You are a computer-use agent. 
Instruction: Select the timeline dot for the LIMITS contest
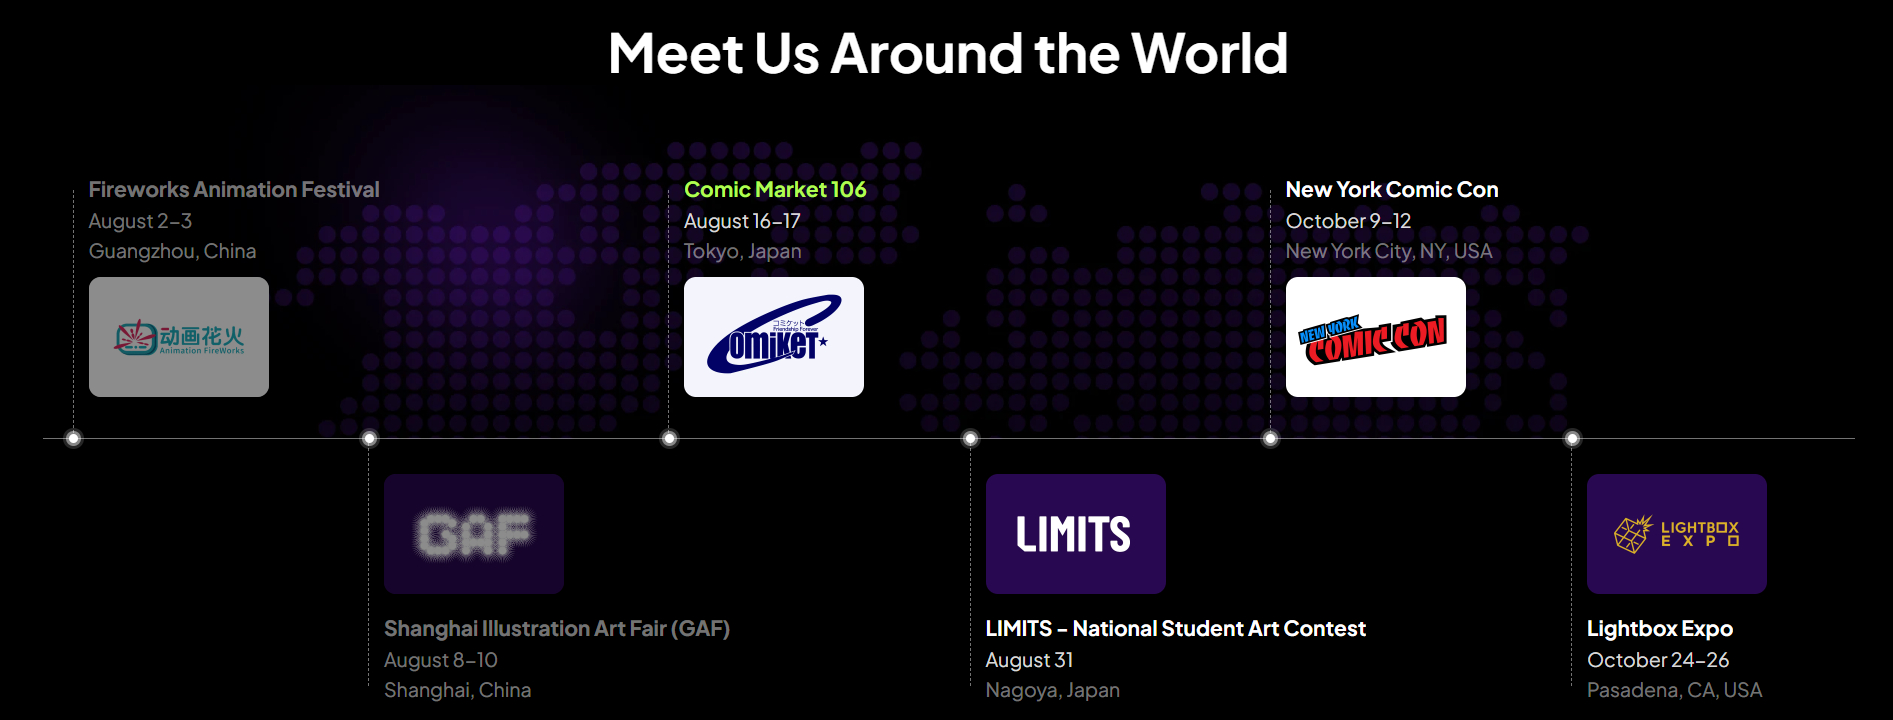click(970, 438)
